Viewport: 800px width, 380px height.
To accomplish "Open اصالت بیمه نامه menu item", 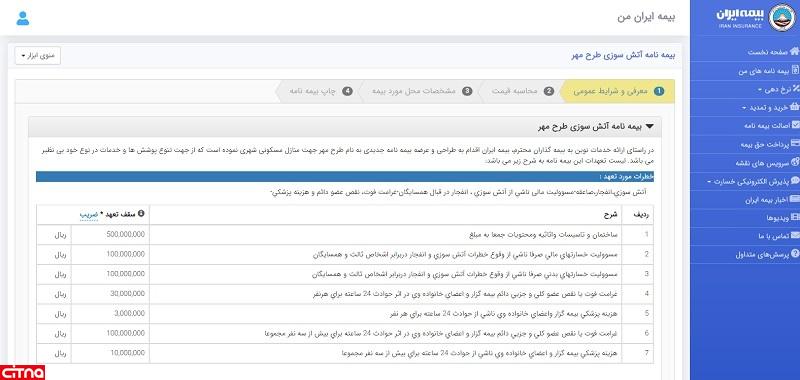I will click(x=767, y=126).
